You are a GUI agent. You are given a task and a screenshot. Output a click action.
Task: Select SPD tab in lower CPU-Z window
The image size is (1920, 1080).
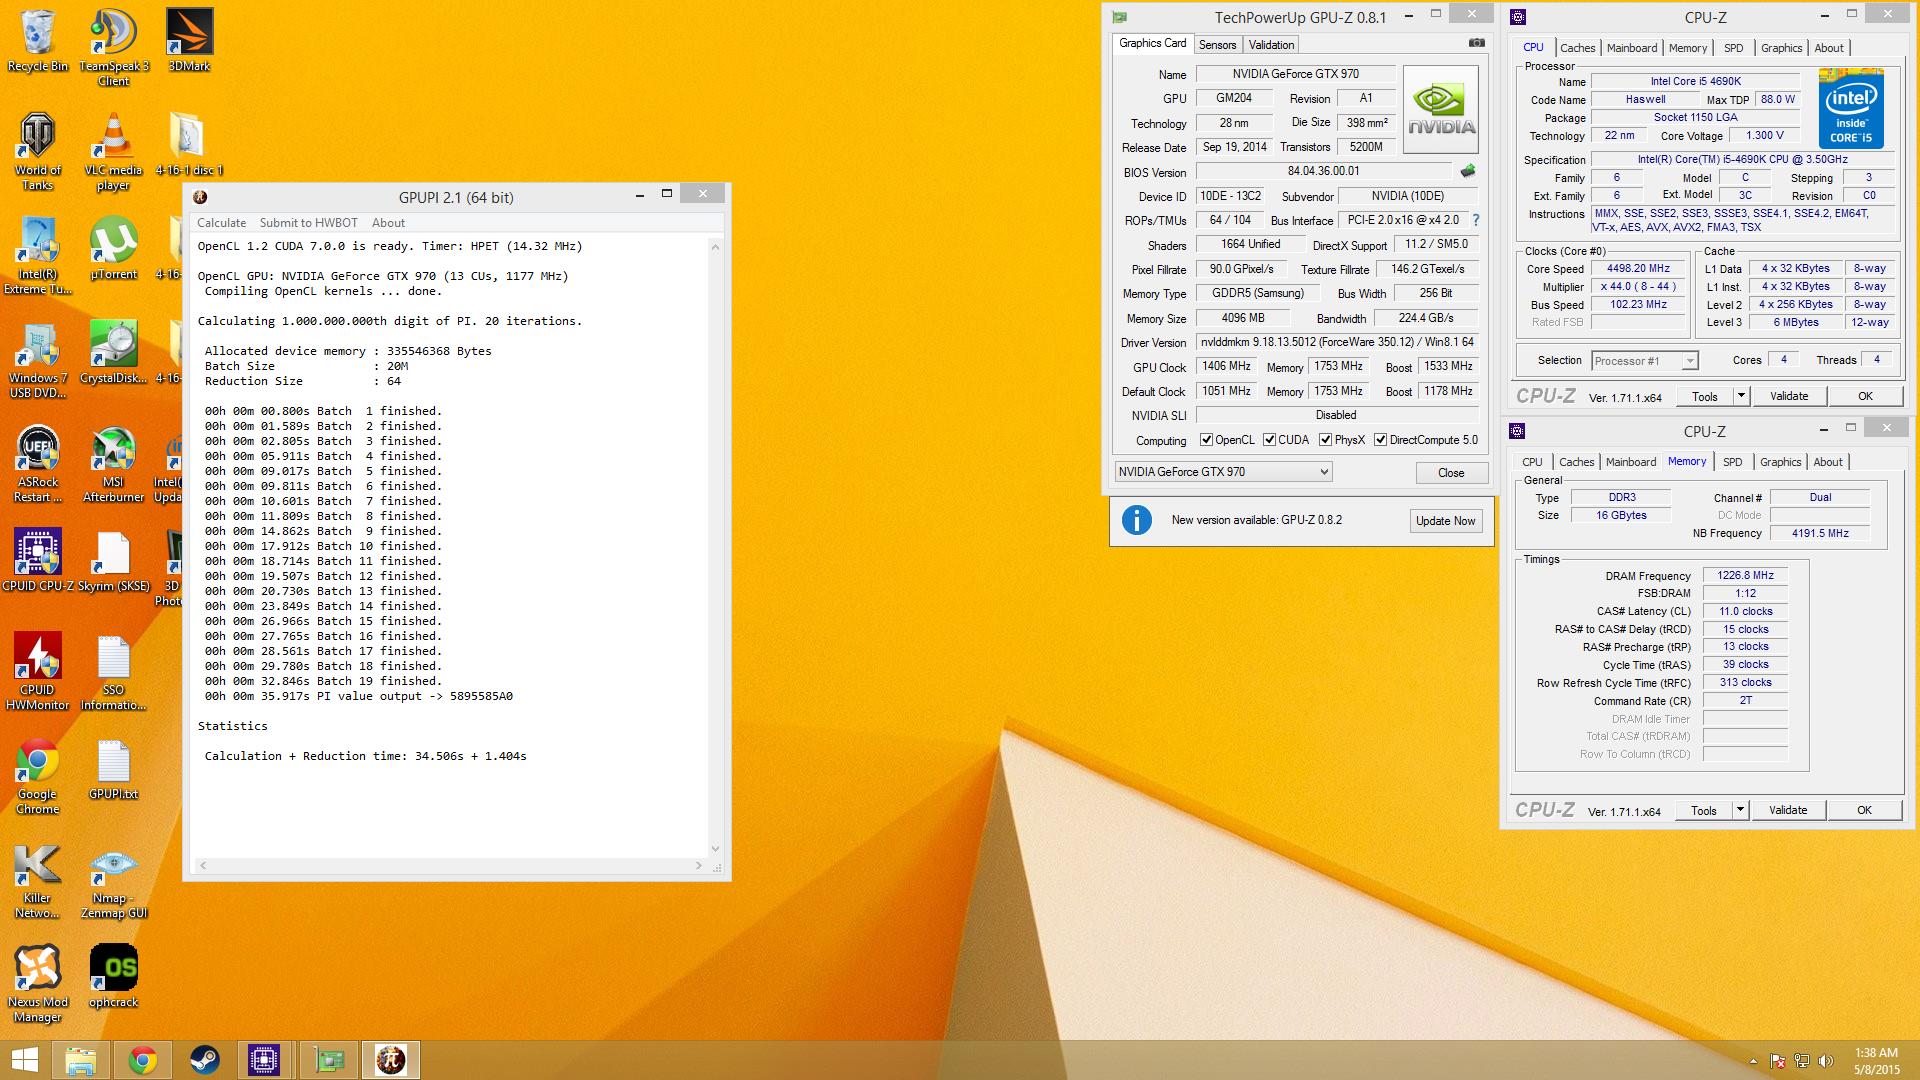(1732, 462)
